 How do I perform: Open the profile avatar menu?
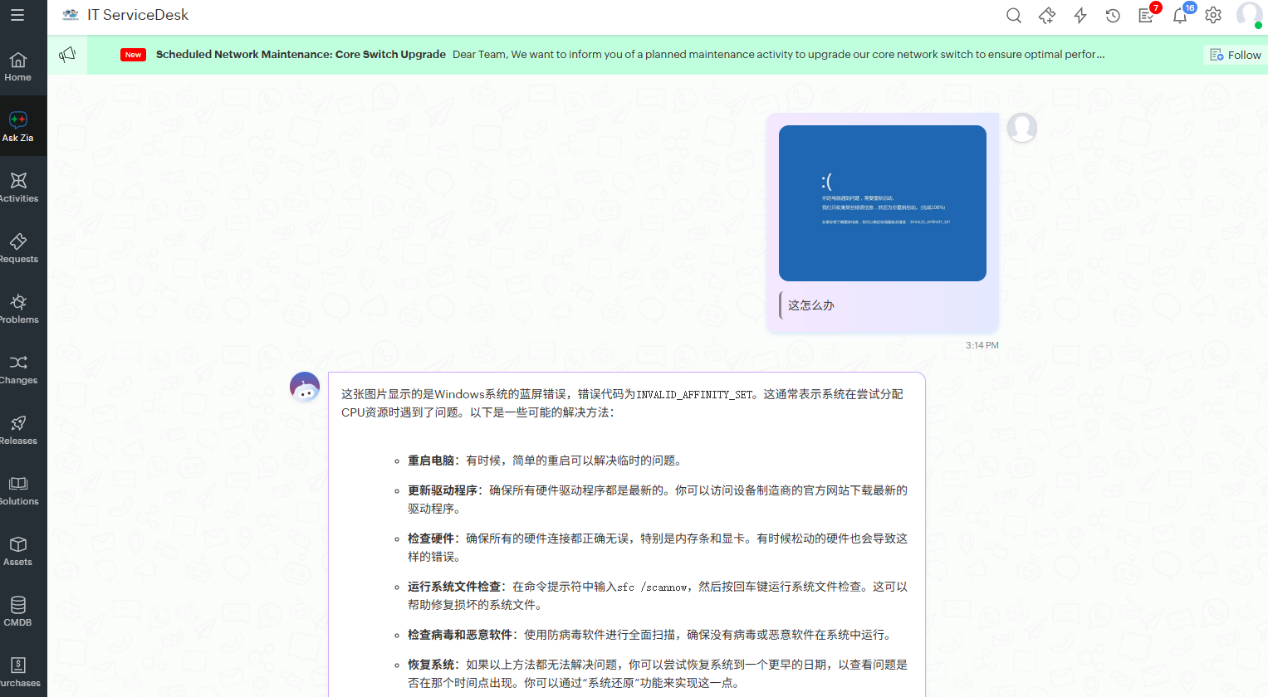coord(1249,15)
